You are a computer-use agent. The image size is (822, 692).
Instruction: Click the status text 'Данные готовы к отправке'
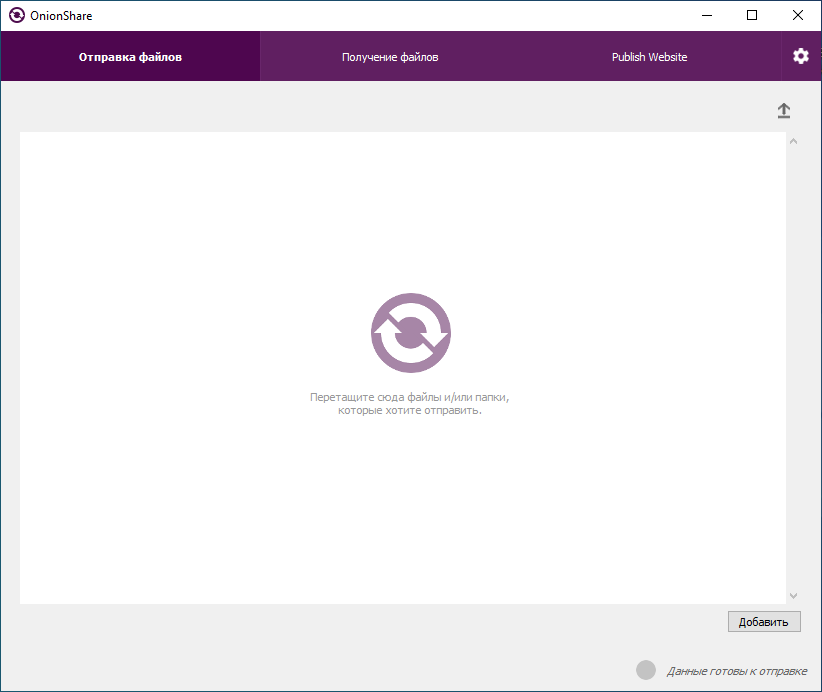(737, 671)
